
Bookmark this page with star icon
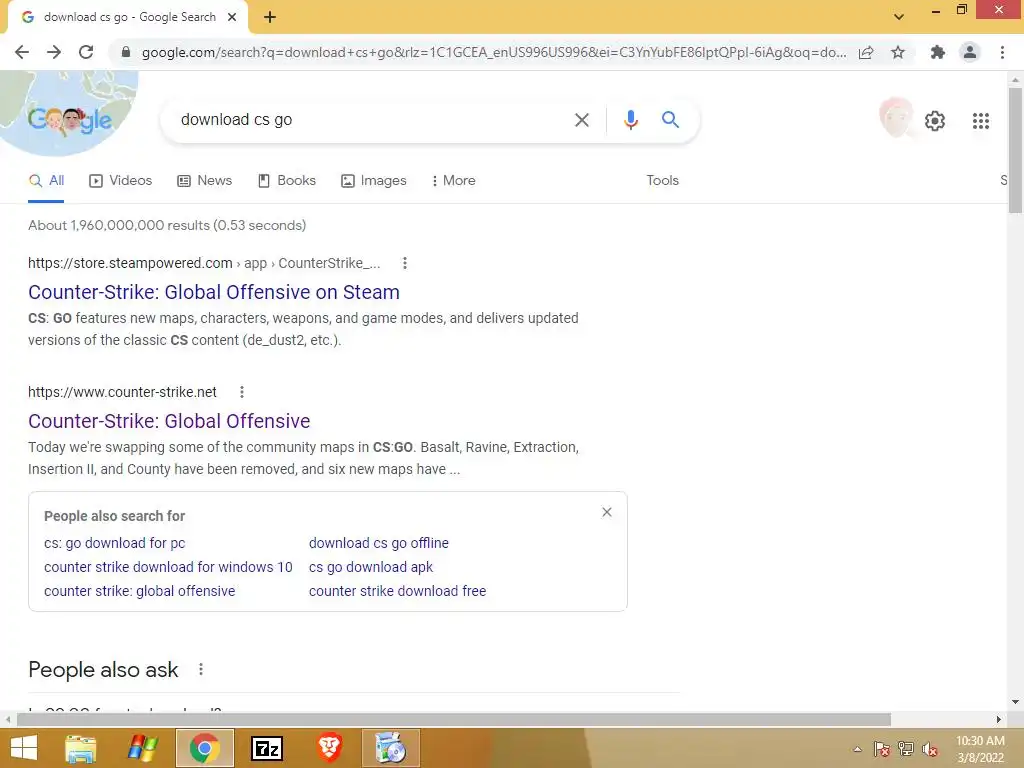point(898,52)
